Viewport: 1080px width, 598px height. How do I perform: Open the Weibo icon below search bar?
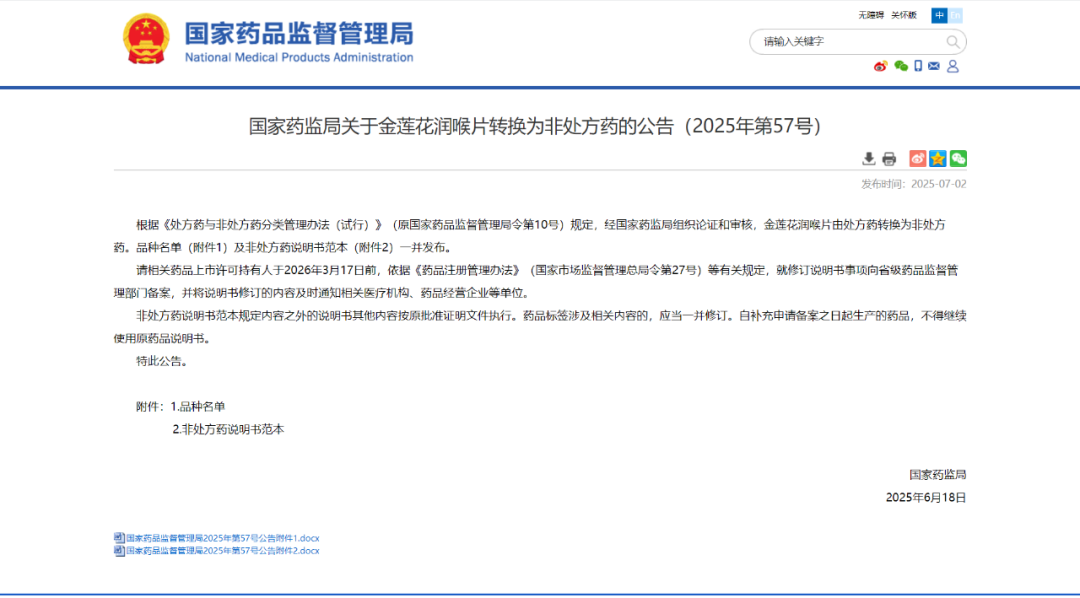[880, 66]
